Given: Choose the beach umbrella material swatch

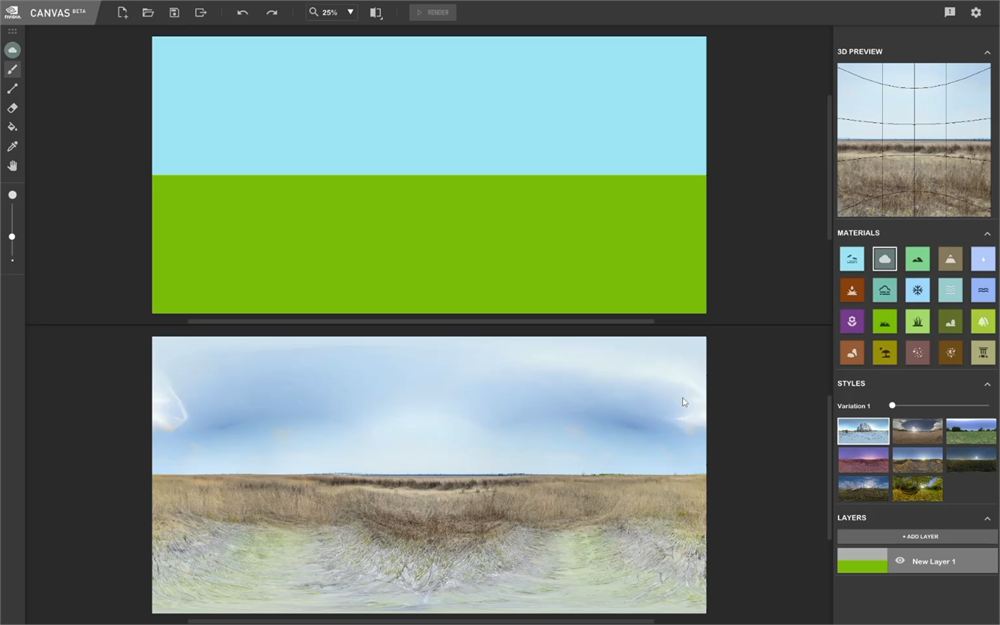Looking at the screenshot, I should [885, 353].
